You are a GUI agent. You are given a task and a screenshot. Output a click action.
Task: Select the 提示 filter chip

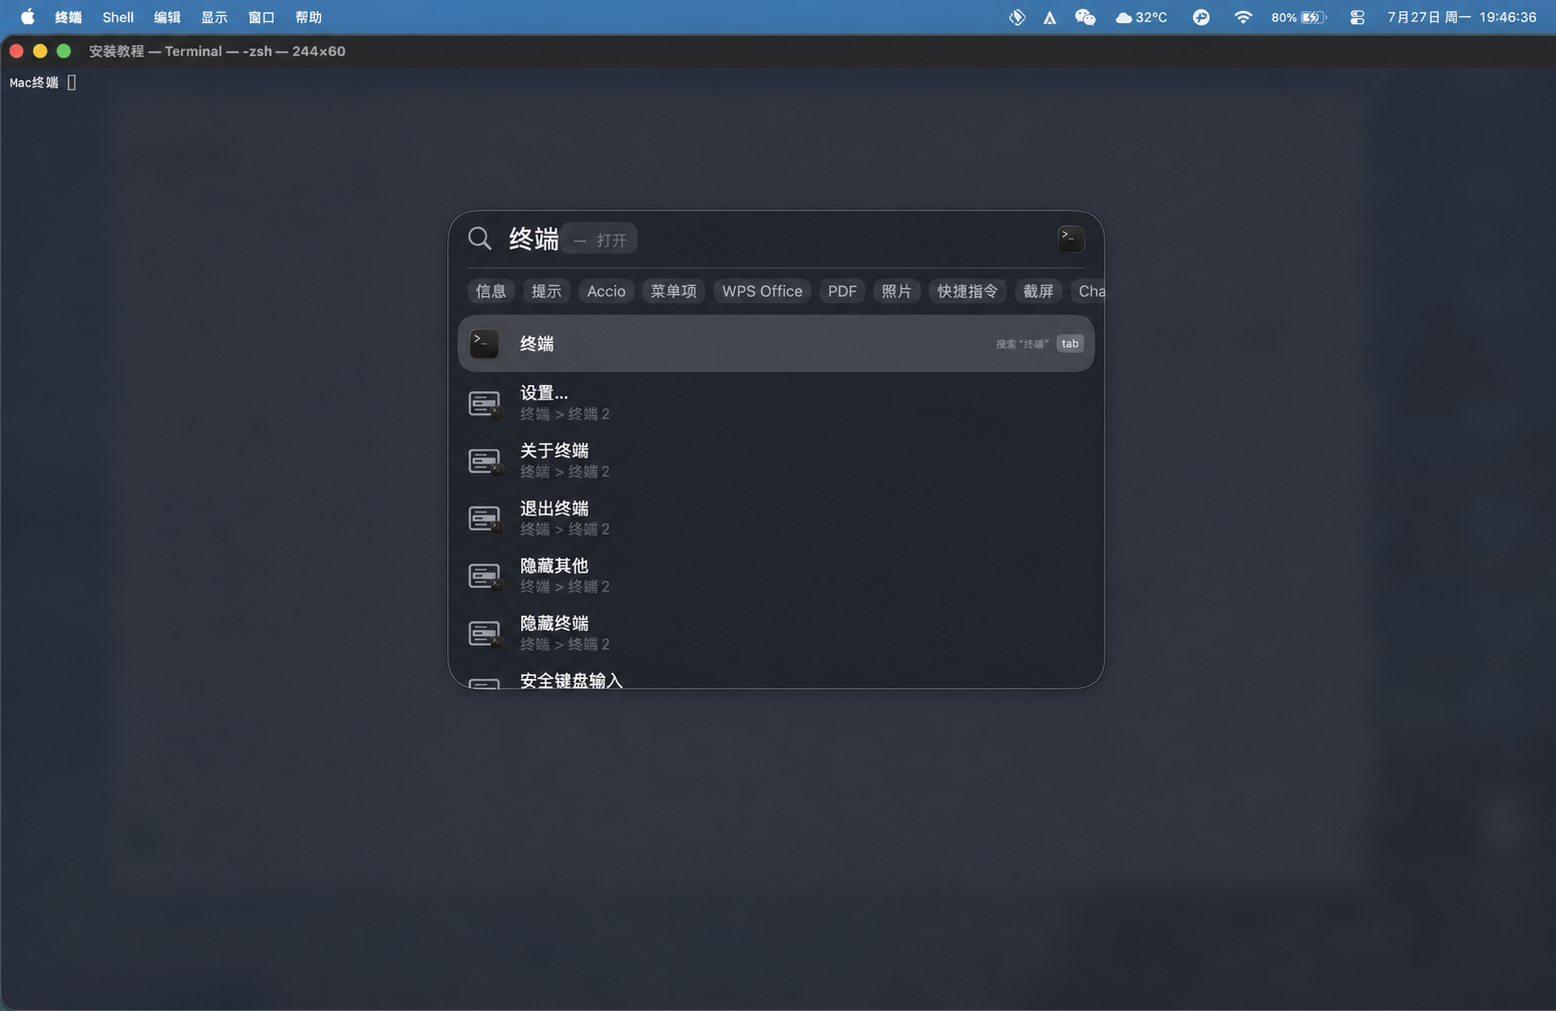[546, 291]
